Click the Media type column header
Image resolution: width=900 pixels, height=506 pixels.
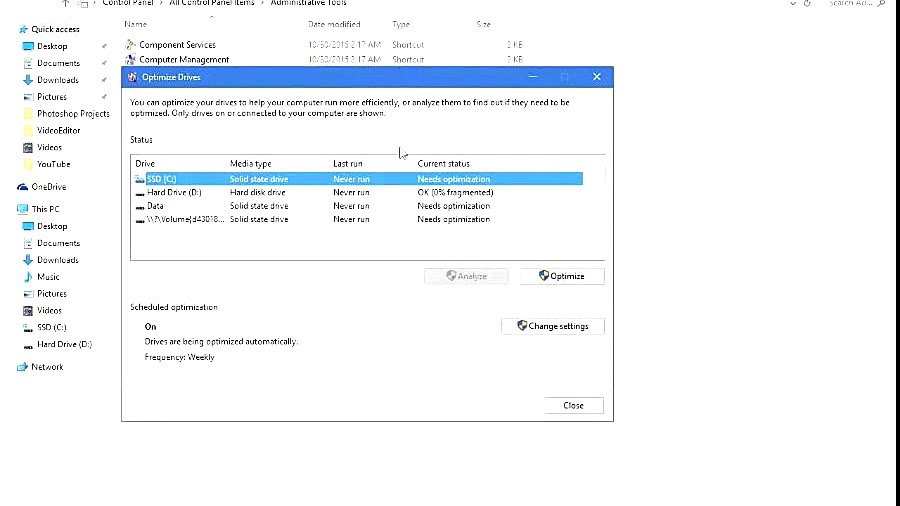click(251, 164)
